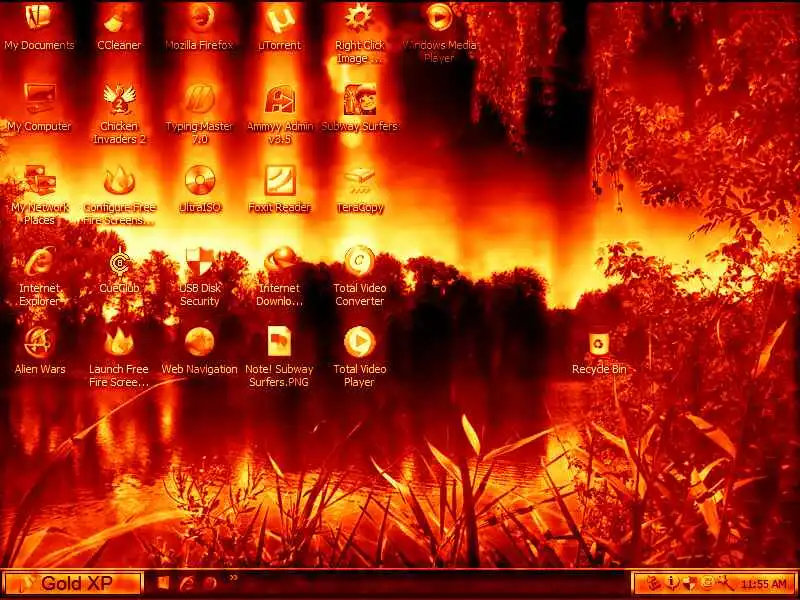The height and width of the screenshot is (600, 800).
Task: Open Windows Media Player desktop shortcut
Action: 439,33
